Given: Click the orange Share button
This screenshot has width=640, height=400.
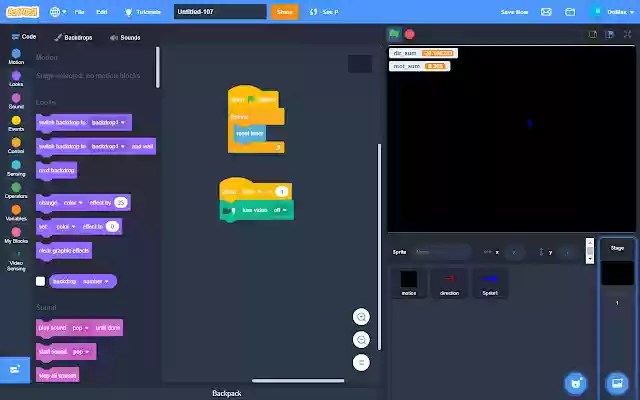Looking at the screenshot, I should click(x=284, y=12).
